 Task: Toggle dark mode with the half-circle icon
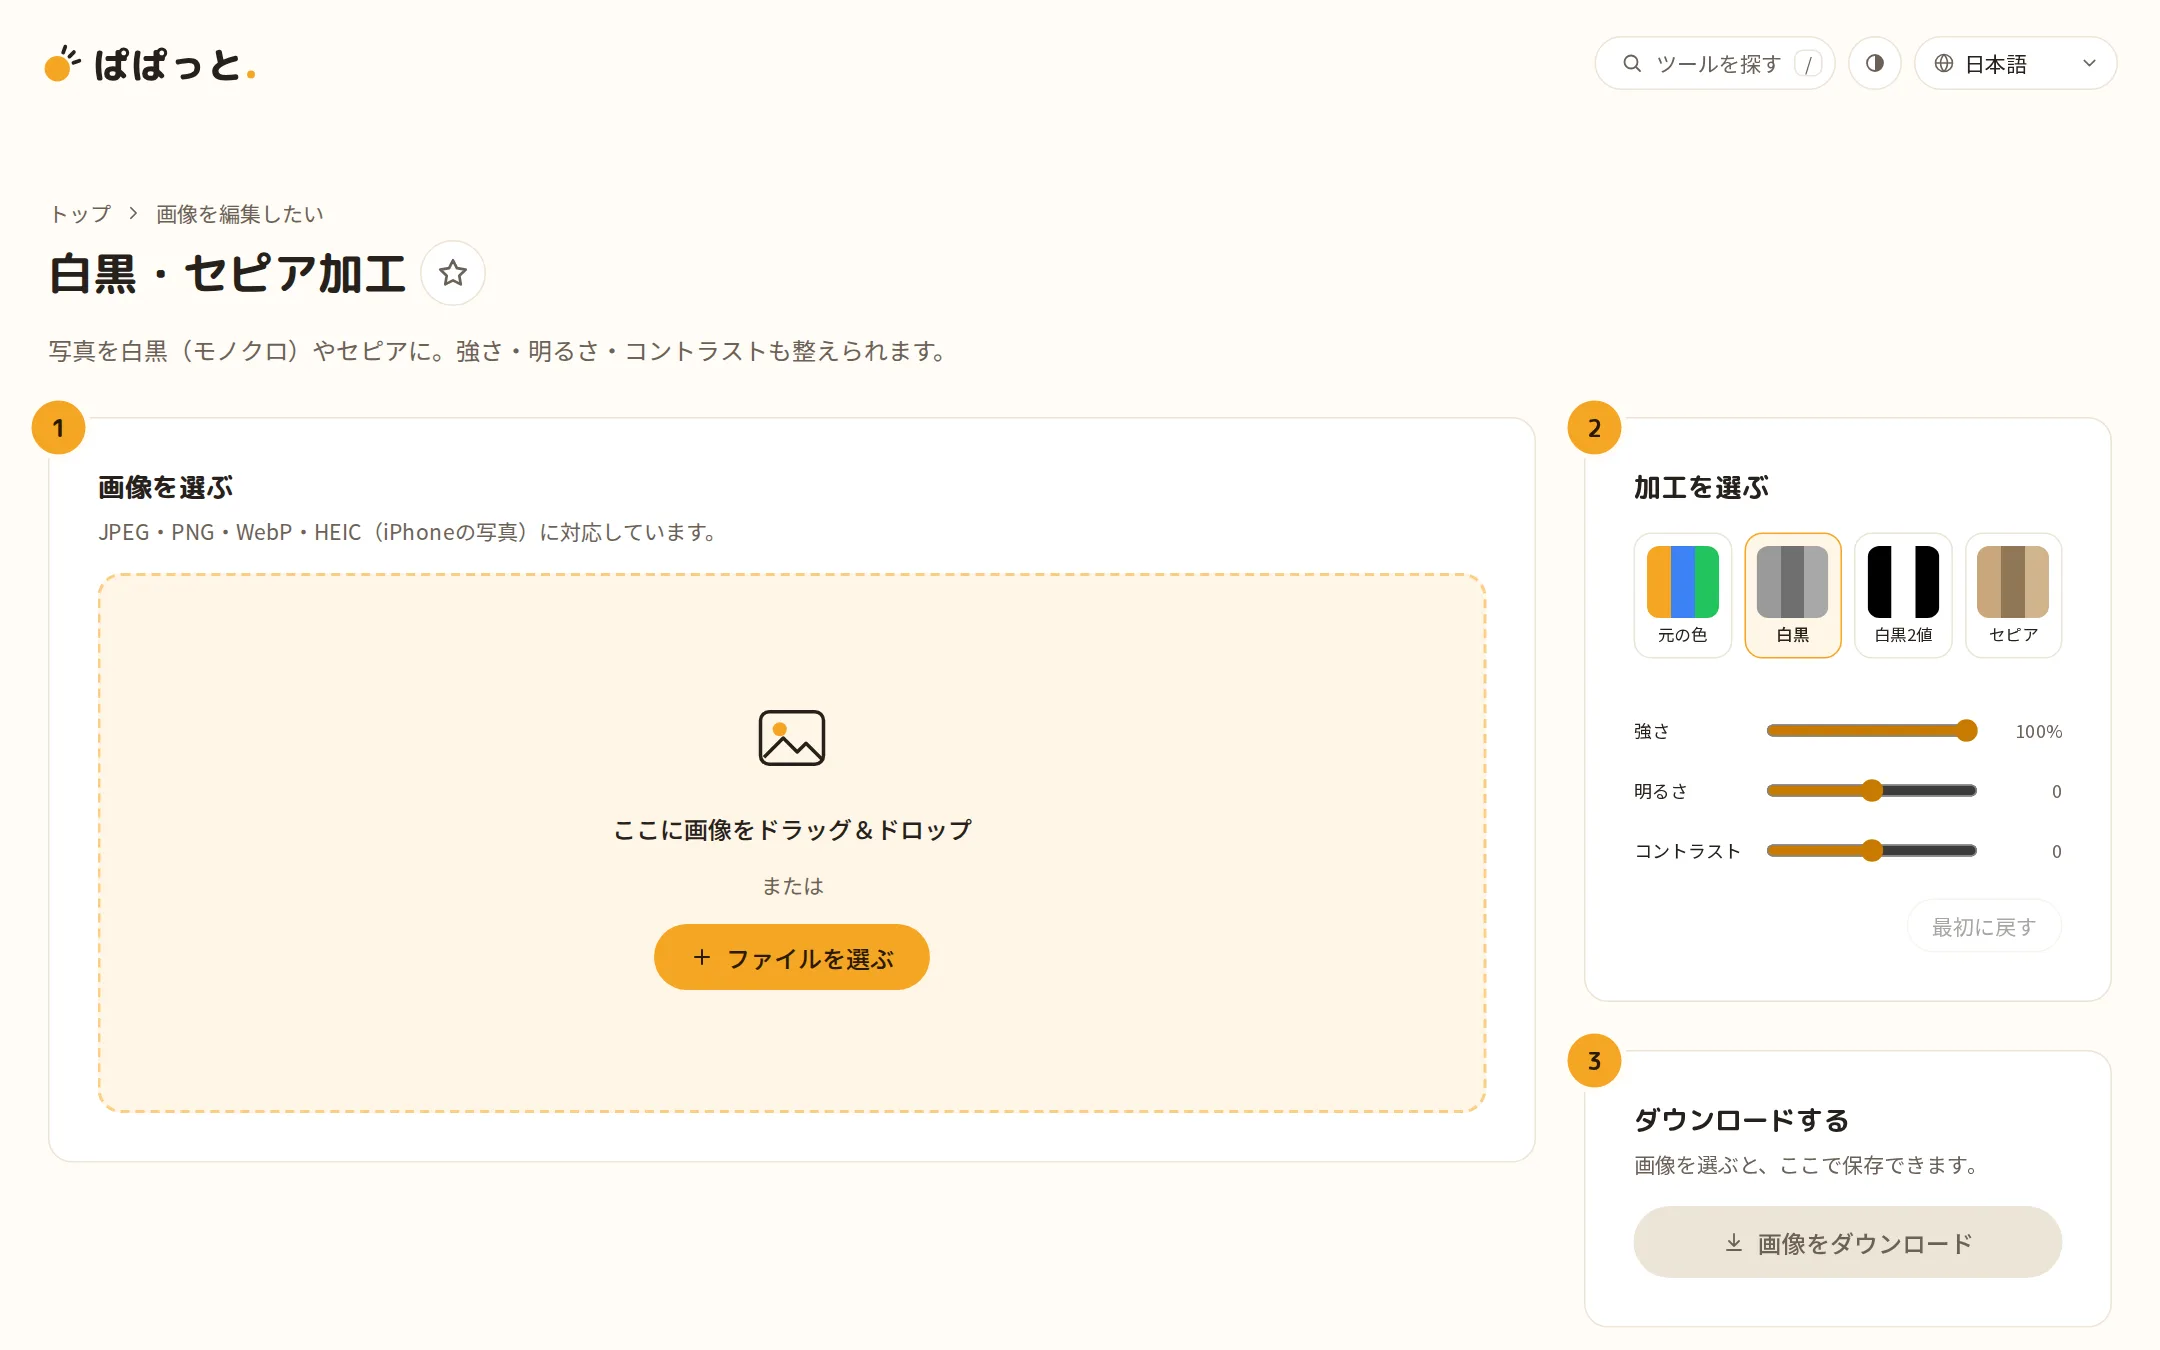pos(1874,63)
